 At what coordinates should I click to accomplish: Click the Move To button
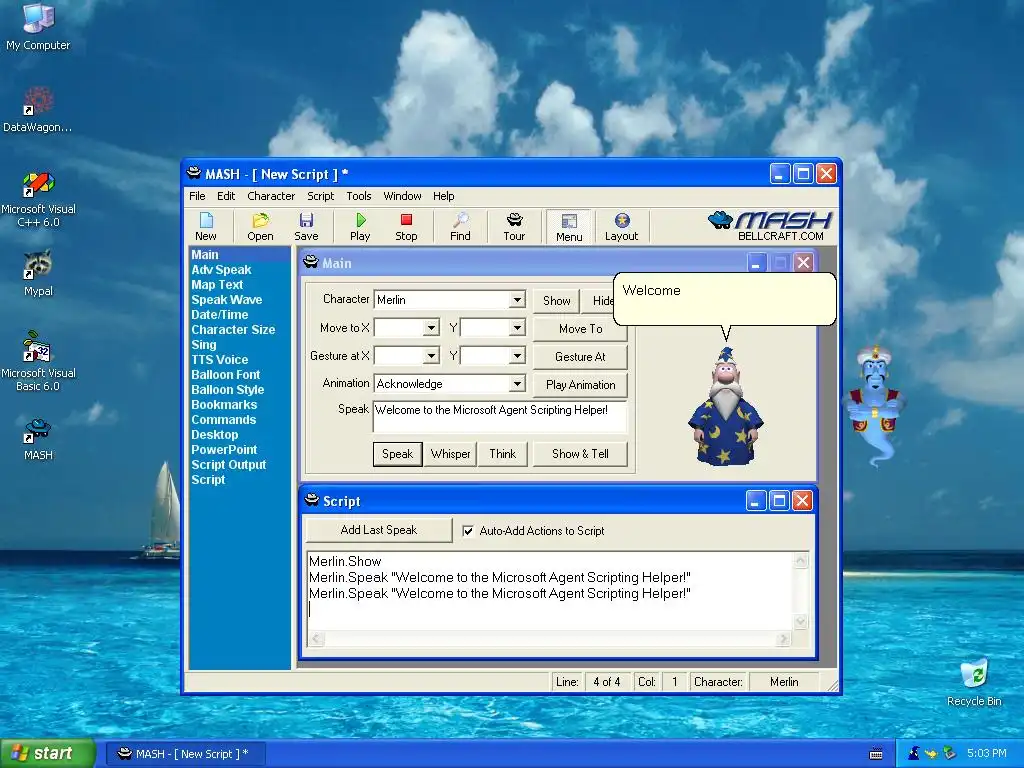click(x=580, y=328)
